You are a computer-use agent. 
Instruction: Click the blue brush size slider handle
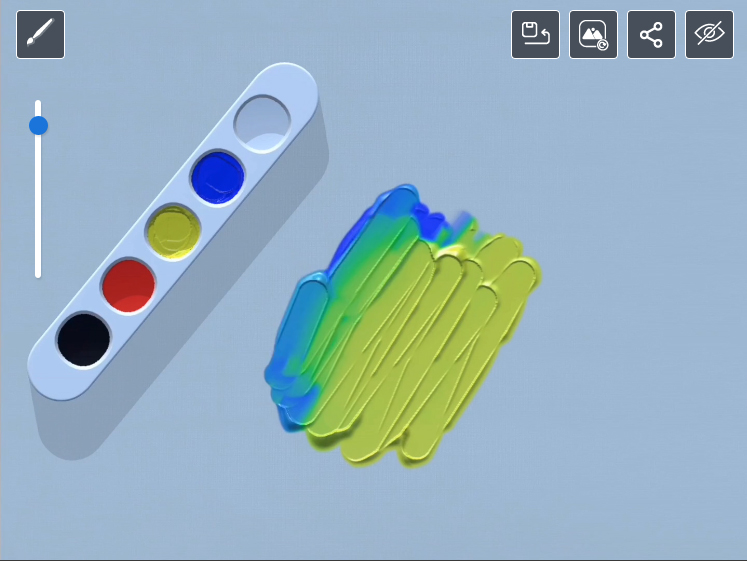(38, 126)
